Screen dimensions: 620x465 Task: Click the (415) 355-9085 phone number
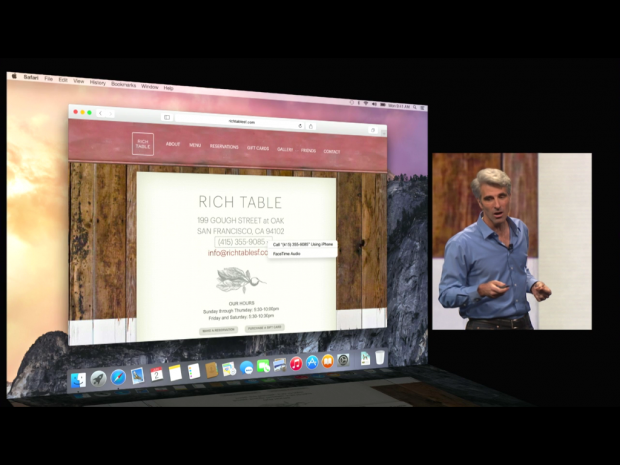click(242, 242)
